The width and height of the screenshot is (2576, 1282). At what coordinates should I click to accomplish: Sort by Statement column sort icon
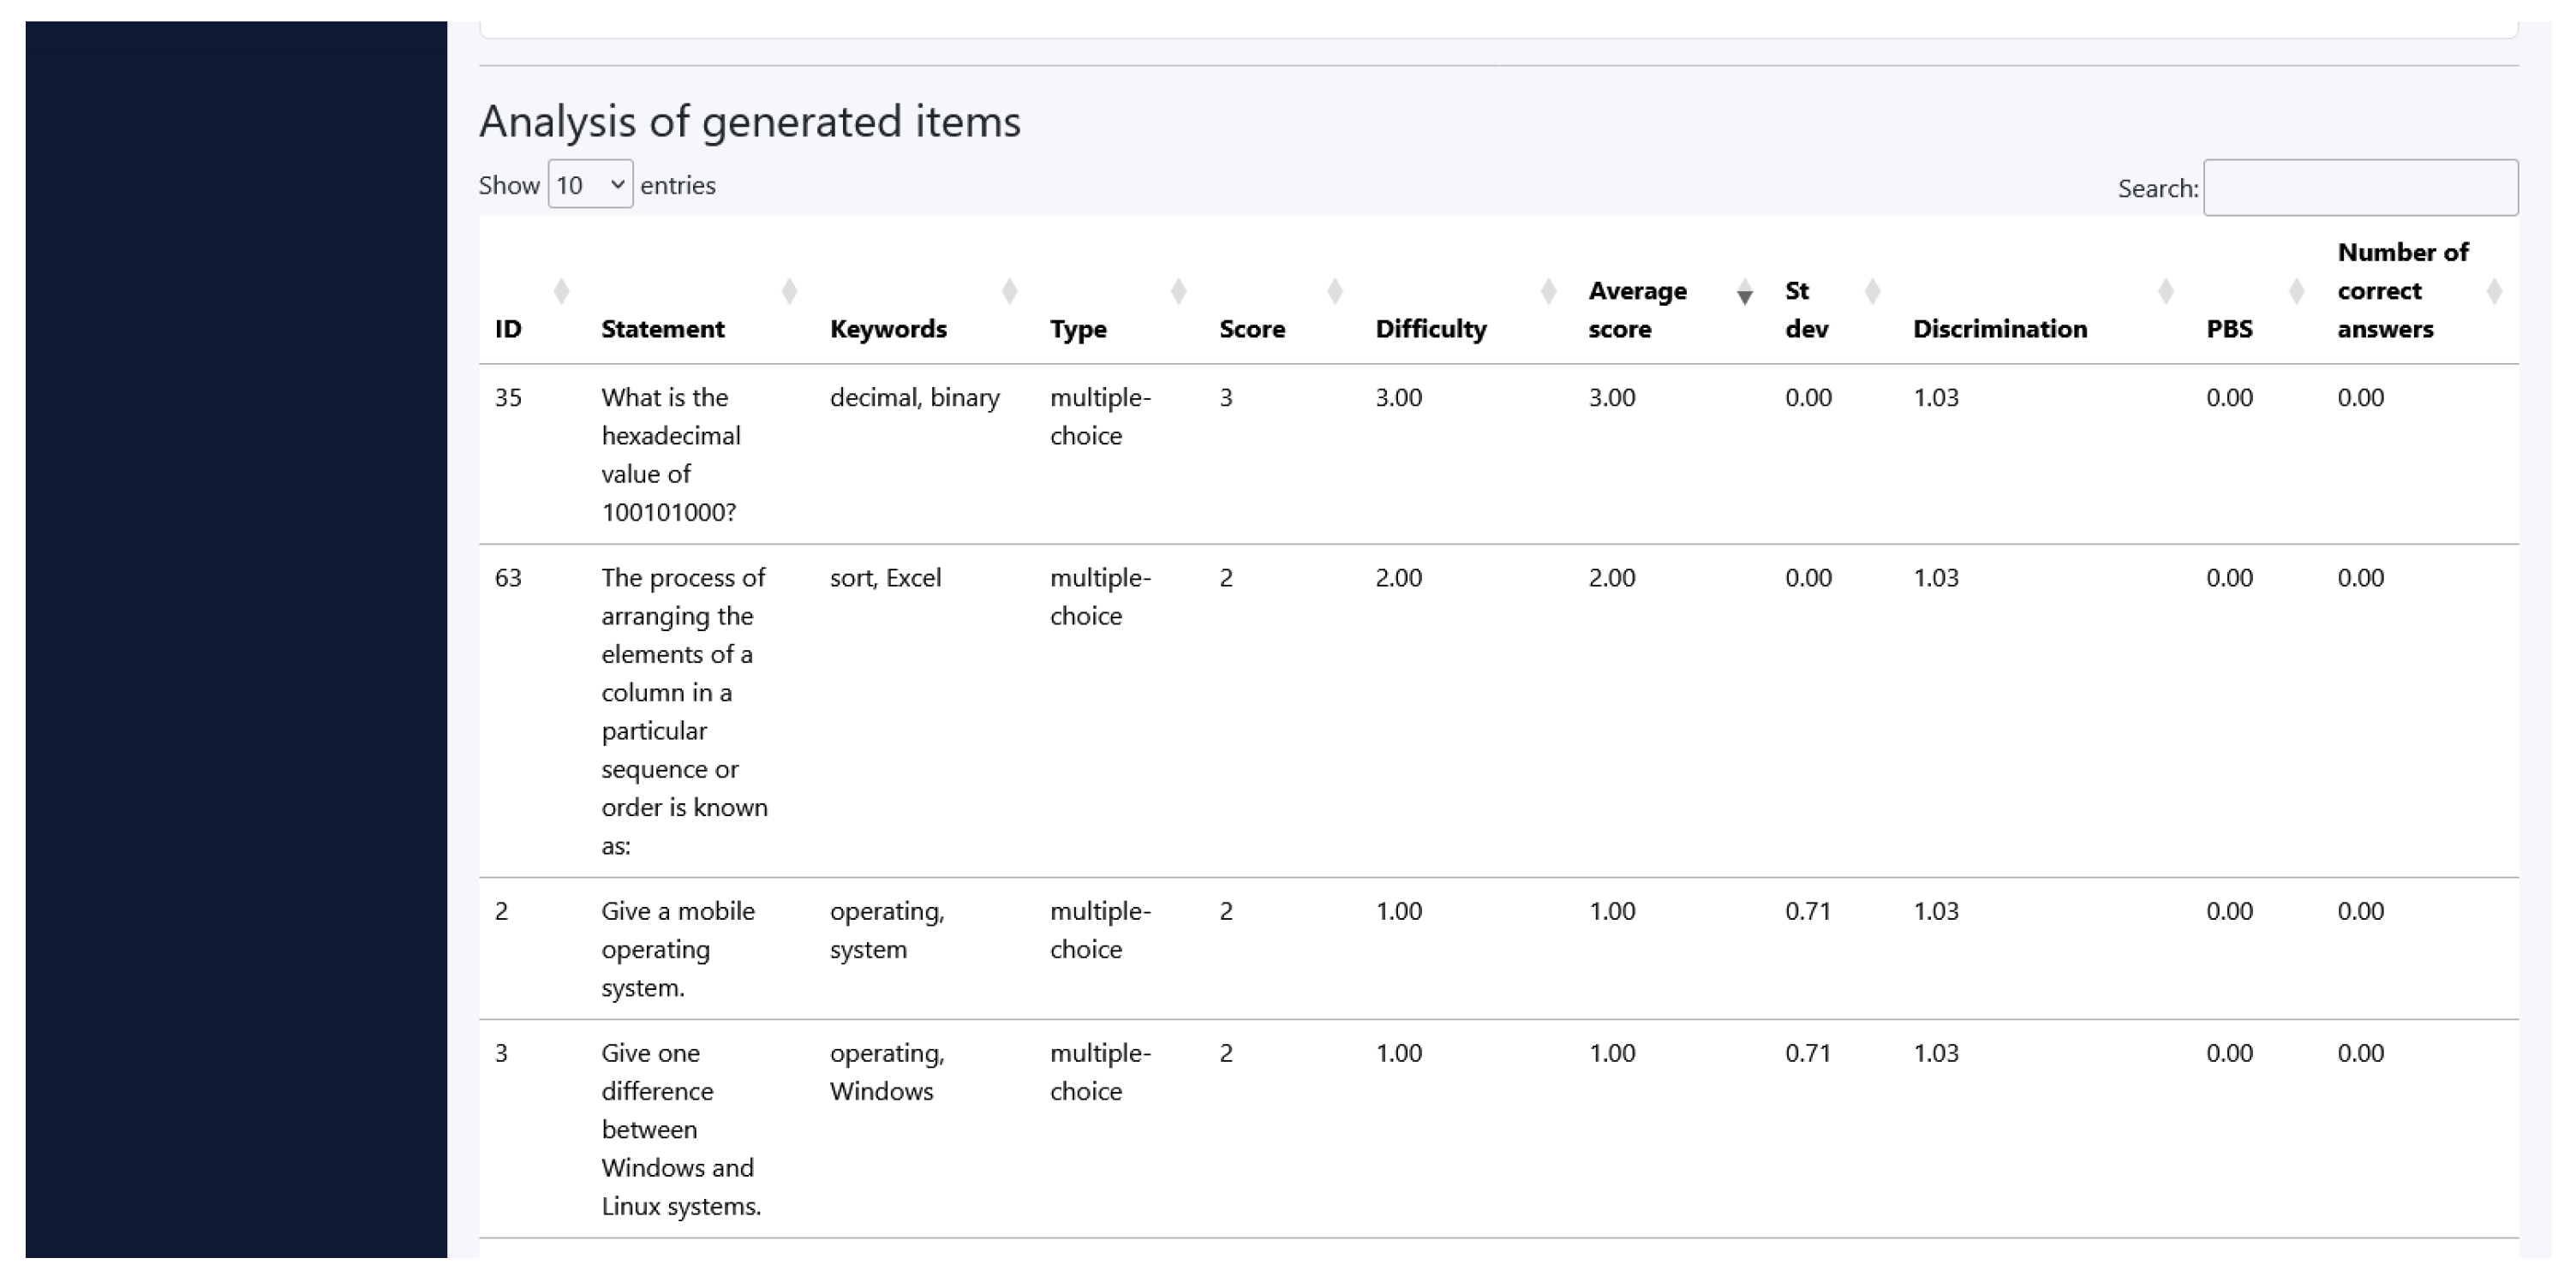click(x=789, y=291)
